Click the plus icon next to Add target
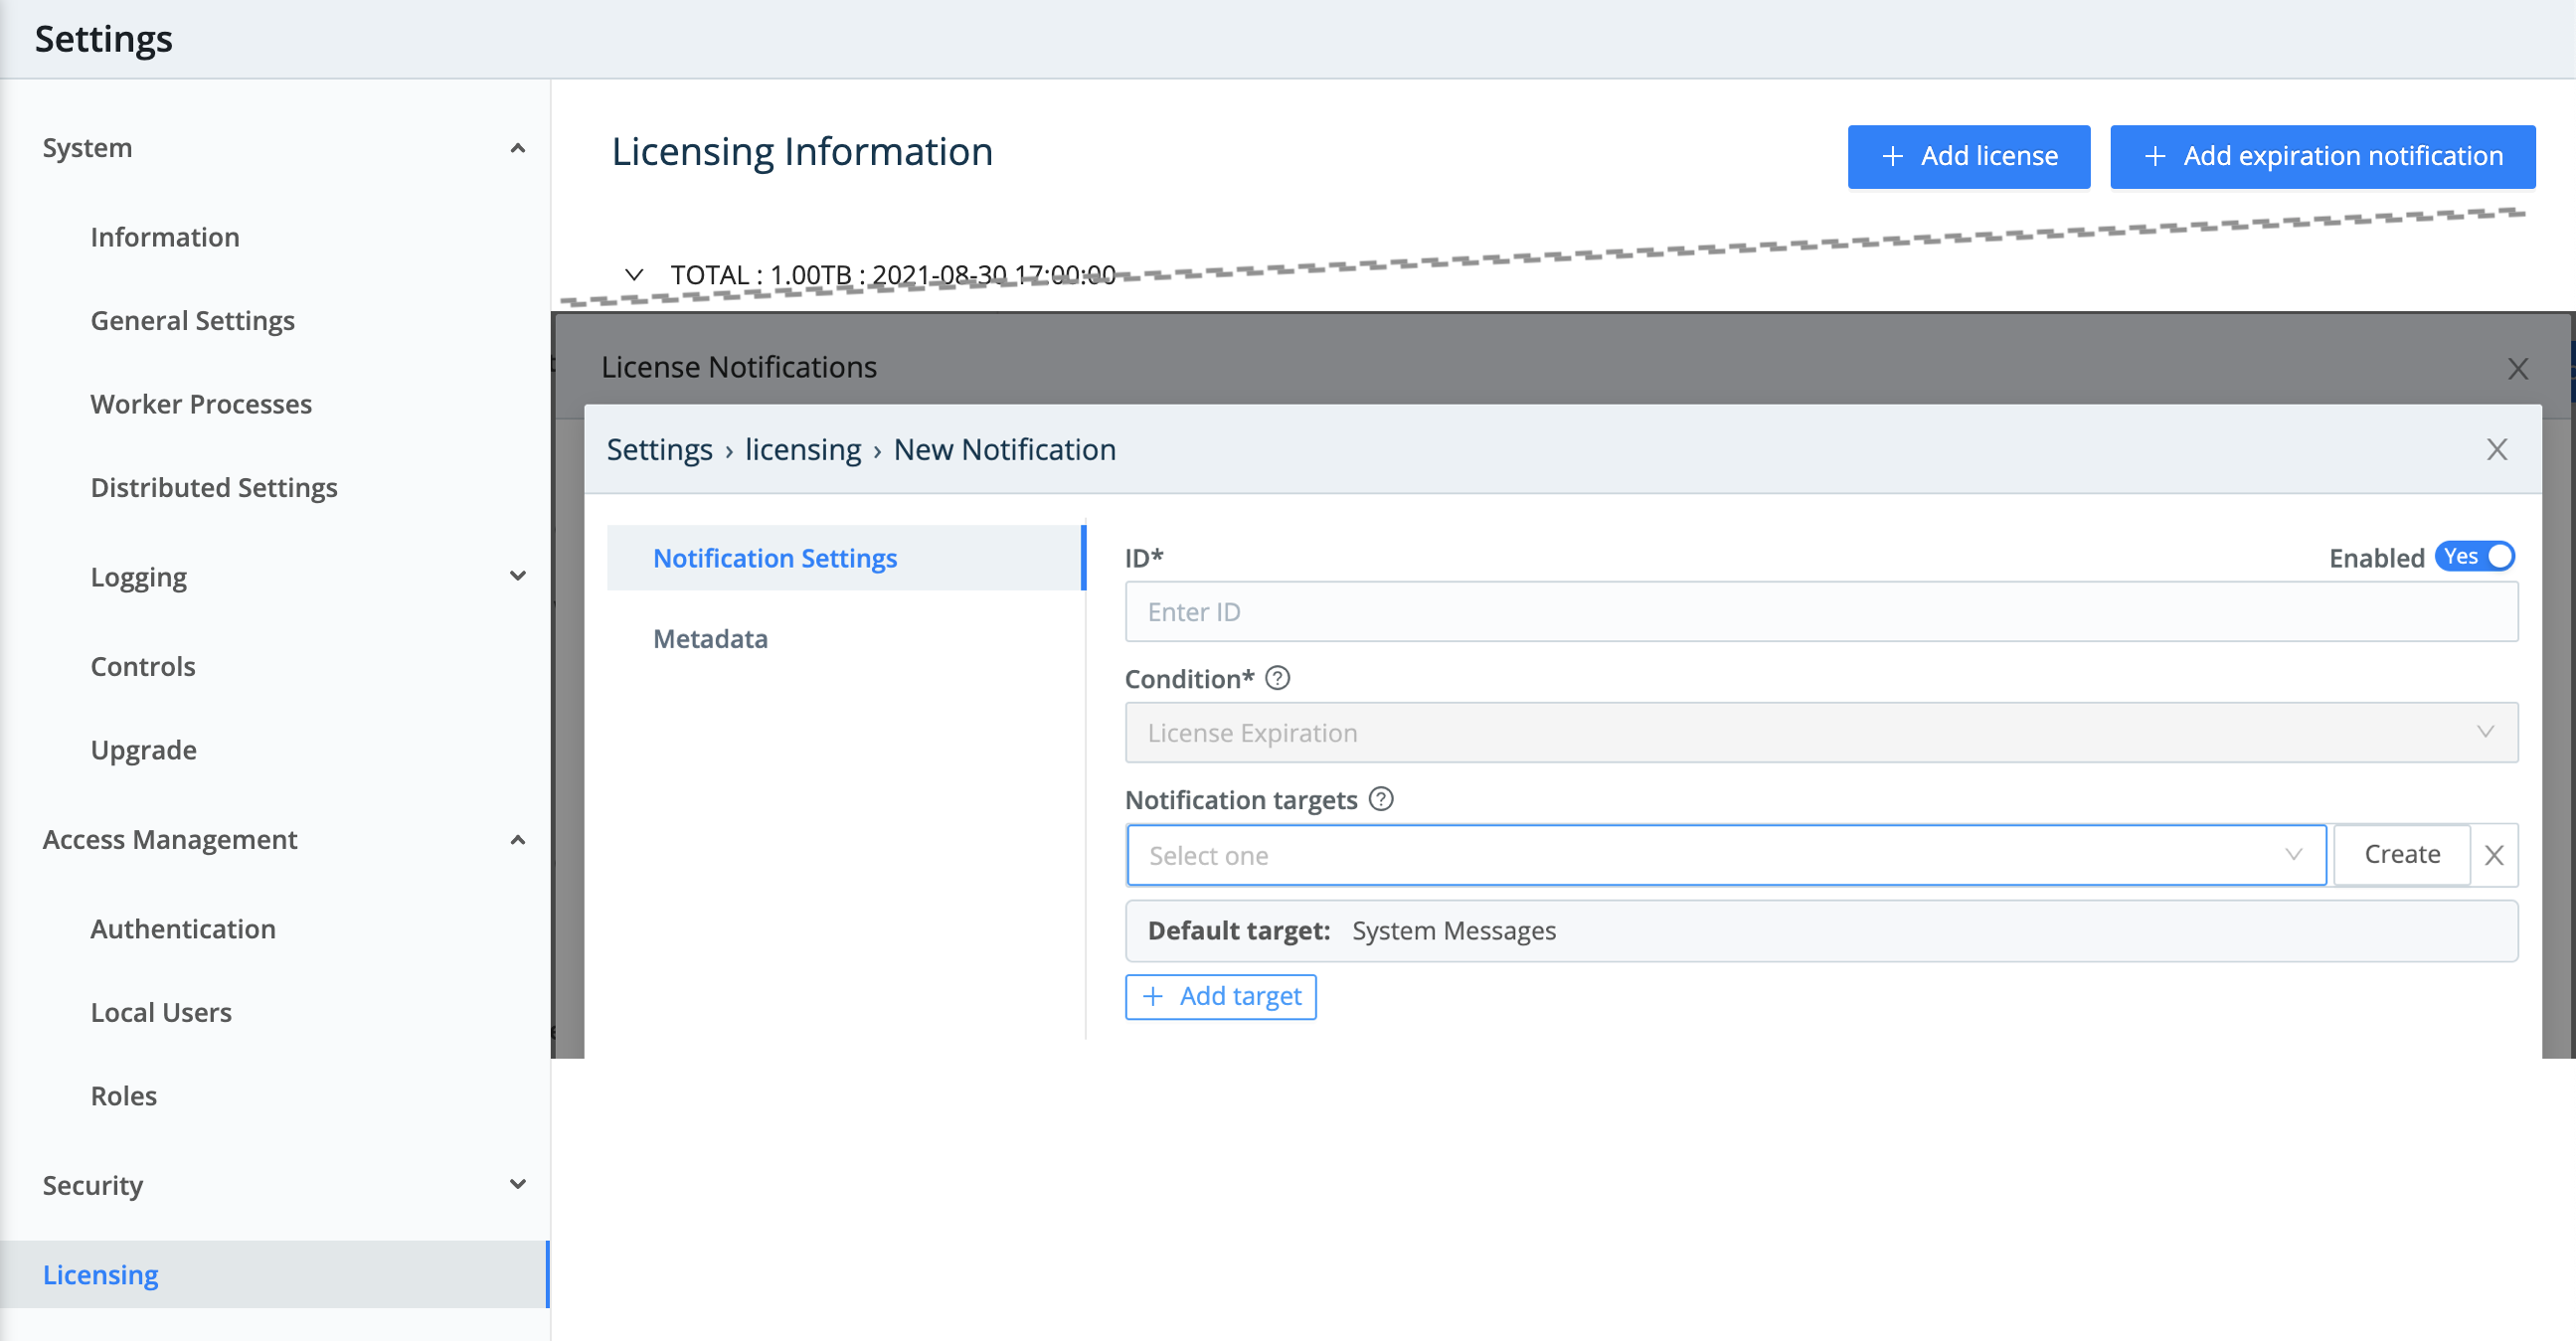 click(x=1155, y=996)
